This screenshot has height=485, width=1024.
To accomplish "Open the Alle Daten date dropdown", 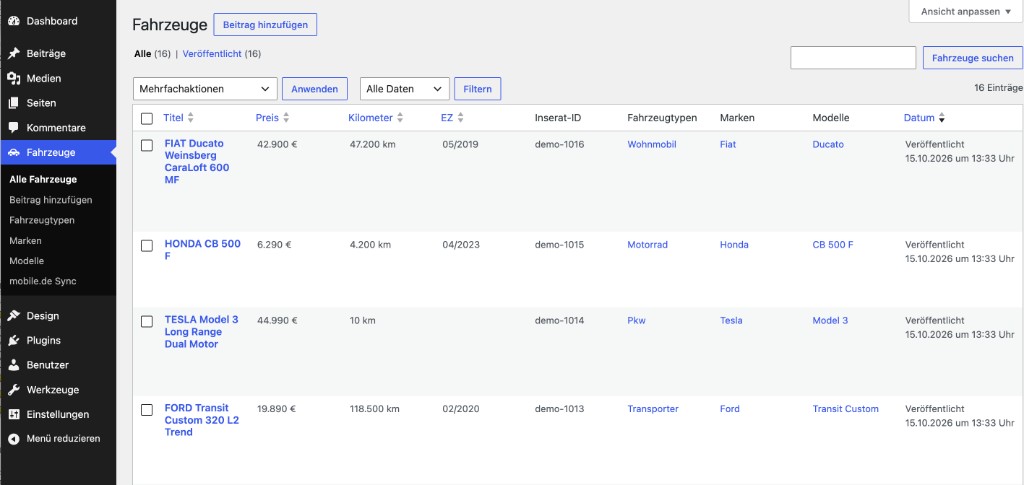I will click(x=405, y=89).
